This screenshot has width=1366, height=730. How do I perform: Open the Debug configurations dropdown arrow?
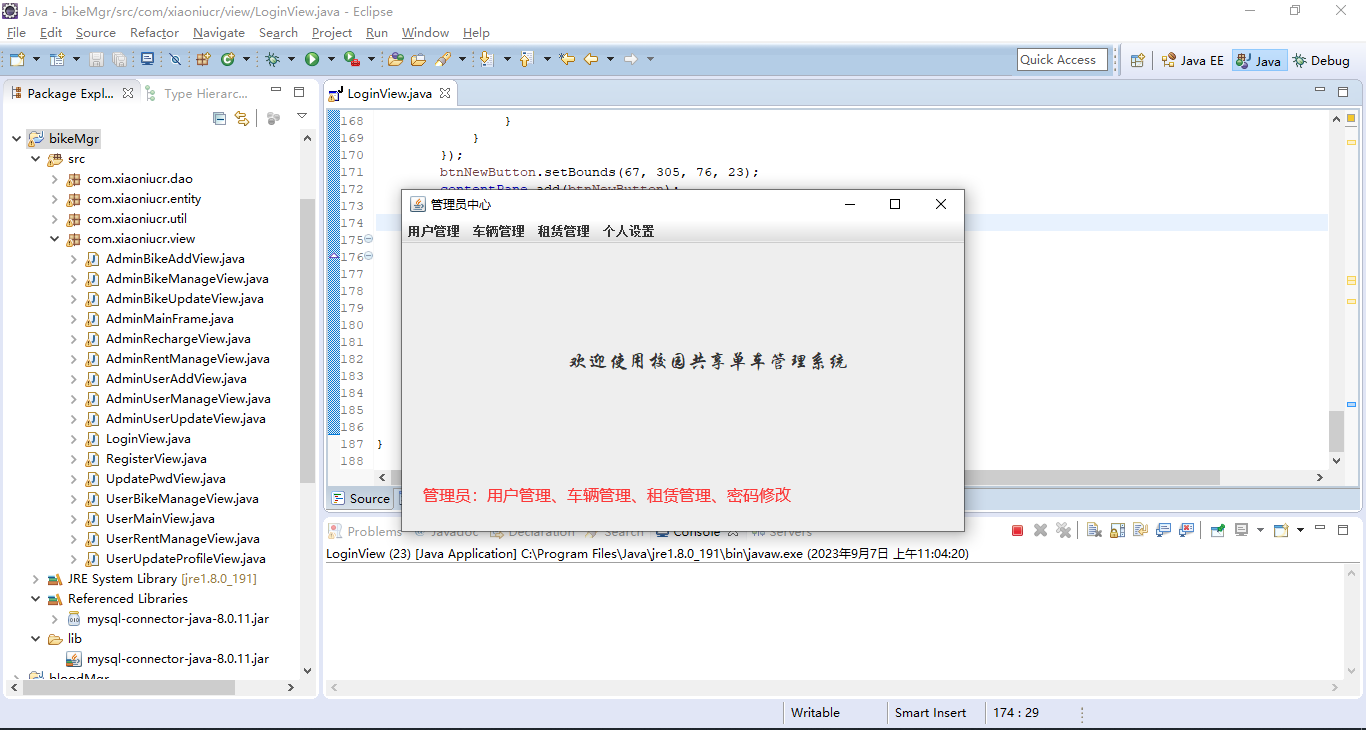pyautogui.click(x=291, y=59)
